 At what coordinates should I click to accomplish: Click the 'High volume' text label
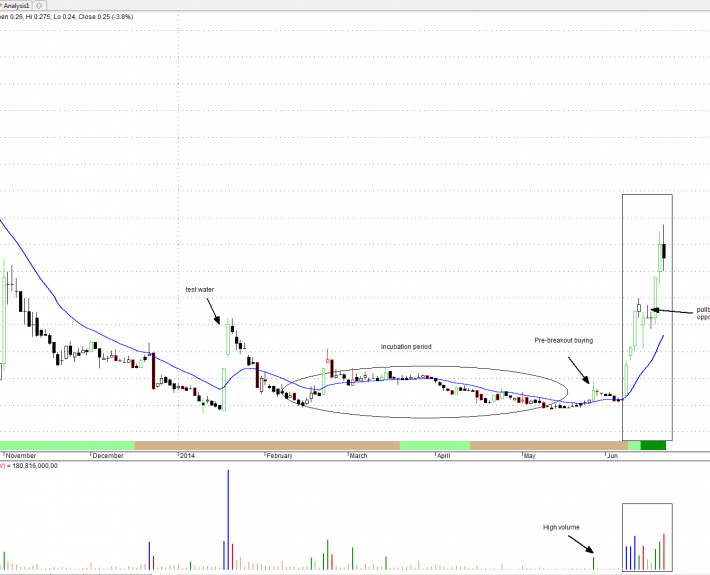click(x=561, y=527)
